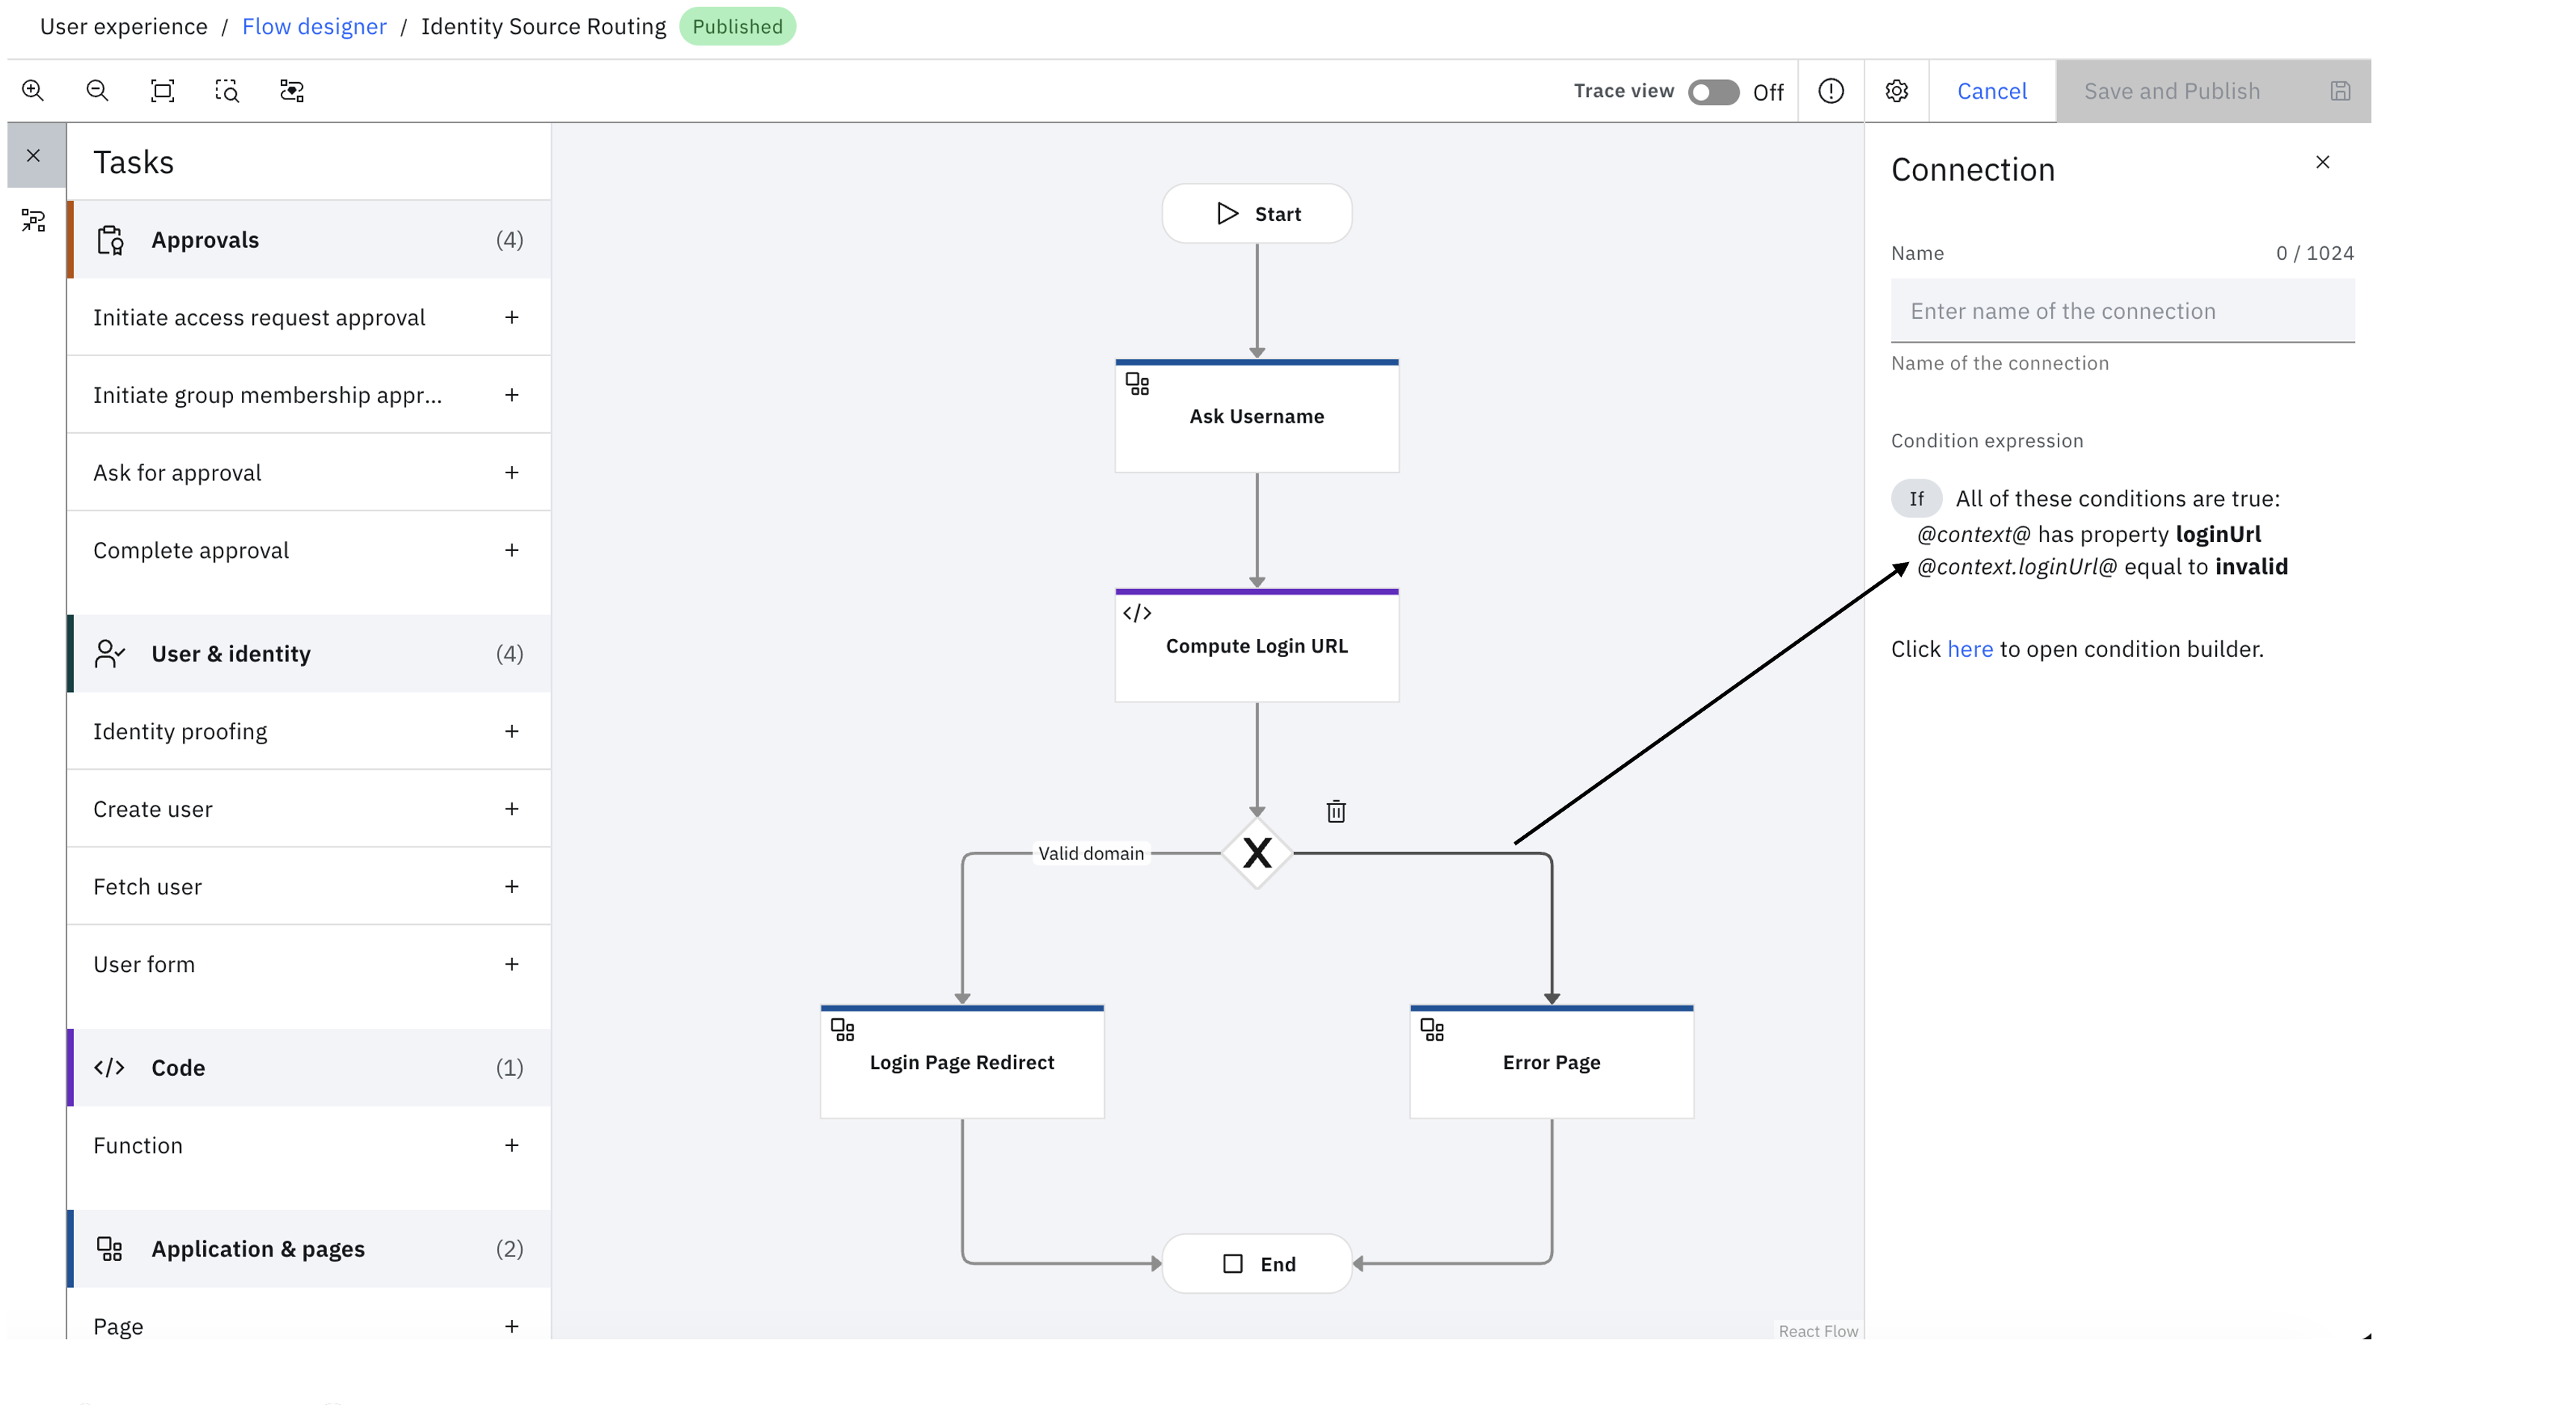Open condition builder via here link

(1969, 649)
